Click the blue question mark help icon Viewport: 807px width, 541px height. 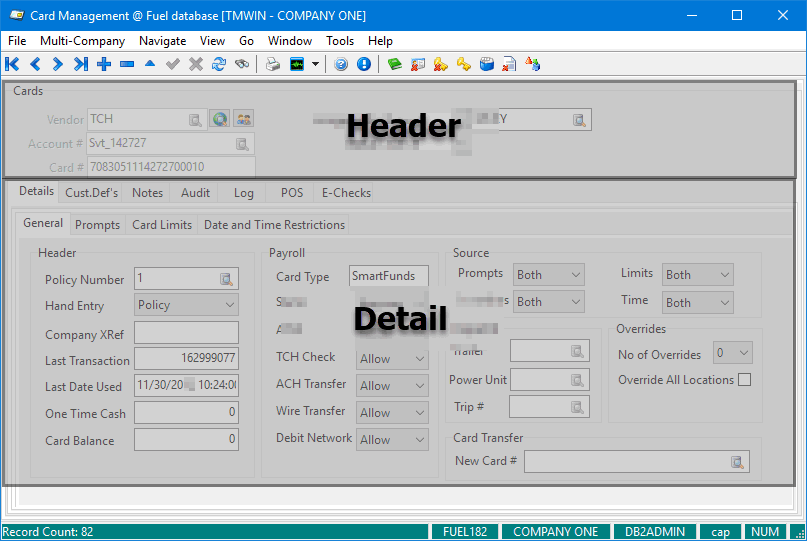point(341,64)
